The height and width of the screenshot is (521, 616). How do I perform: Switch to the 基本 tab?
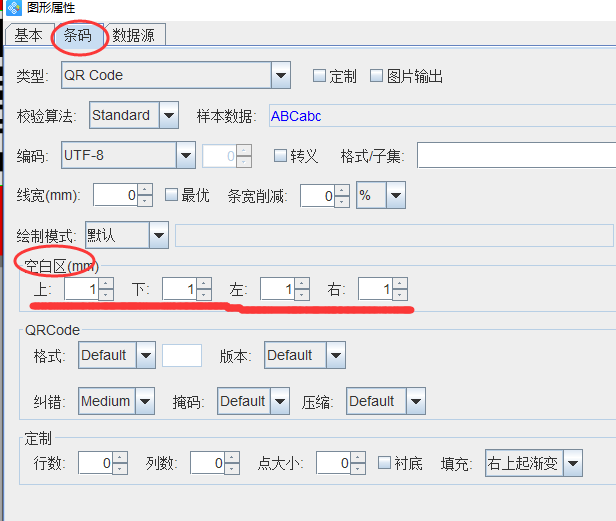point(28,35)
